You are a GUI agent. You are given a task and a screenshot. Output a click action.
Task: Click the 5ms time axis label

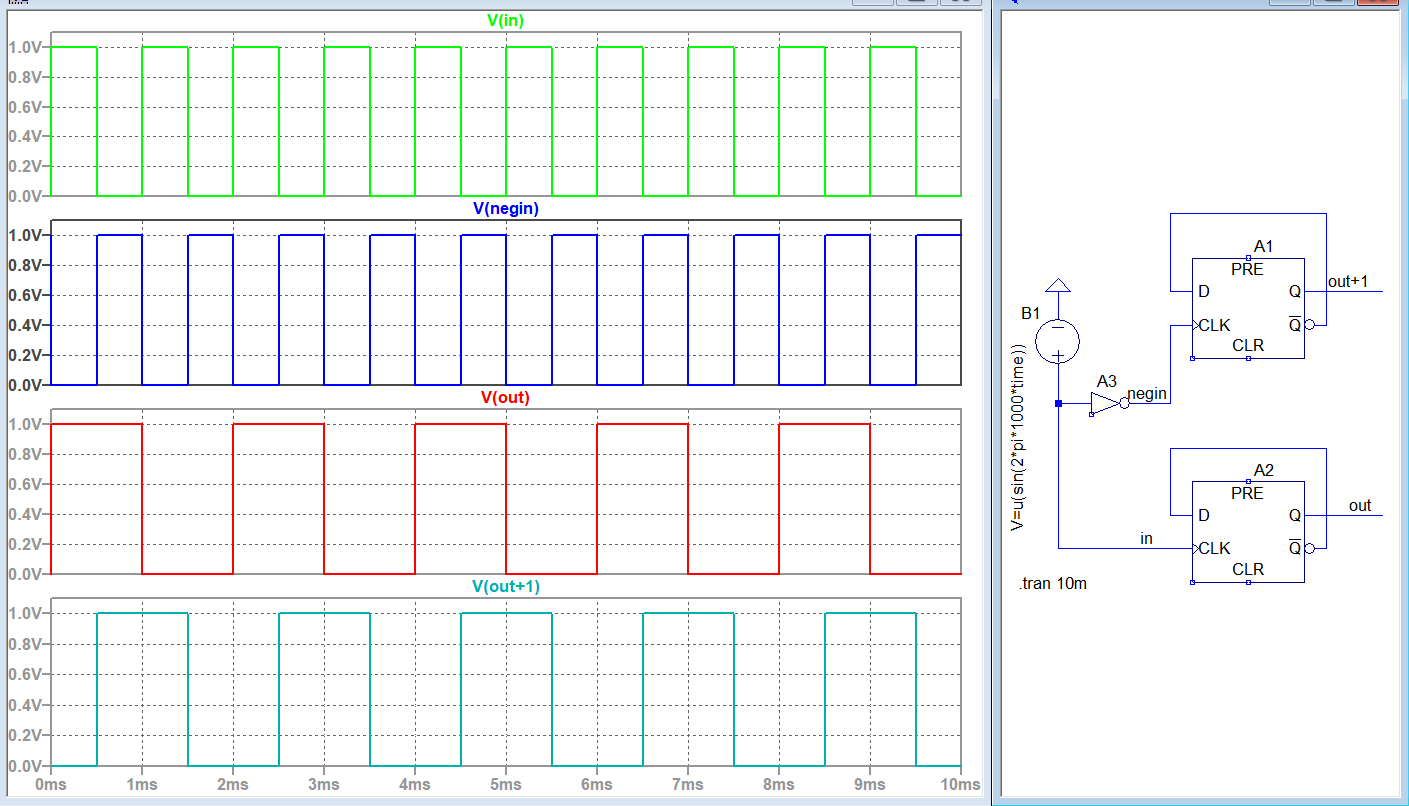click(505, 785)
